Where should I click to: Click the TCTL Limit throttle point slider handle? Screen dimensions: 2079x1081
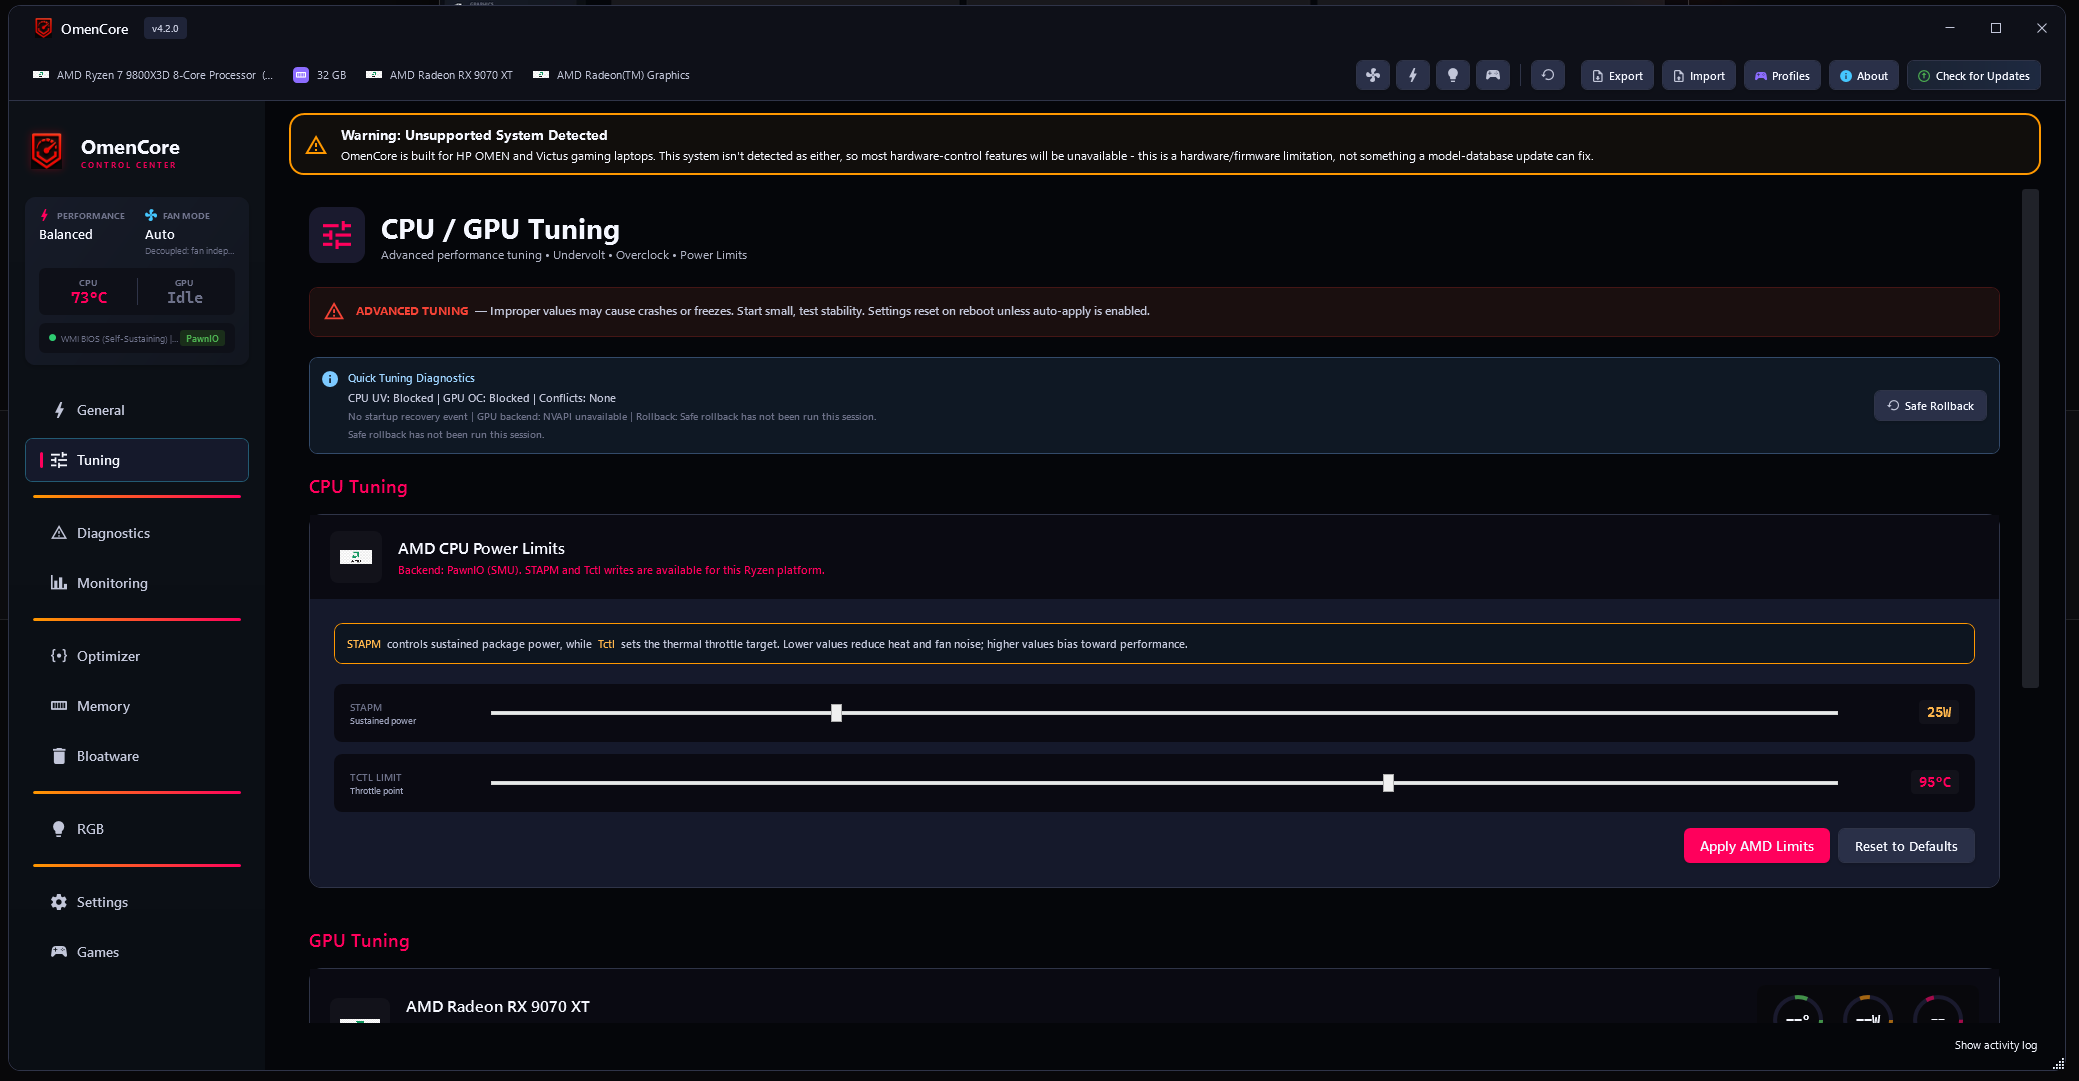tap(1388, 783)
